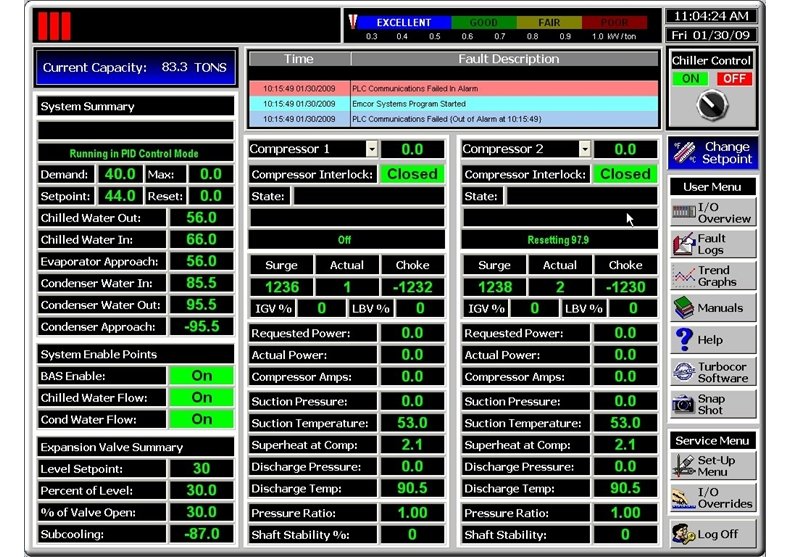Switch Chiller Control to ON

click(690, 79)
